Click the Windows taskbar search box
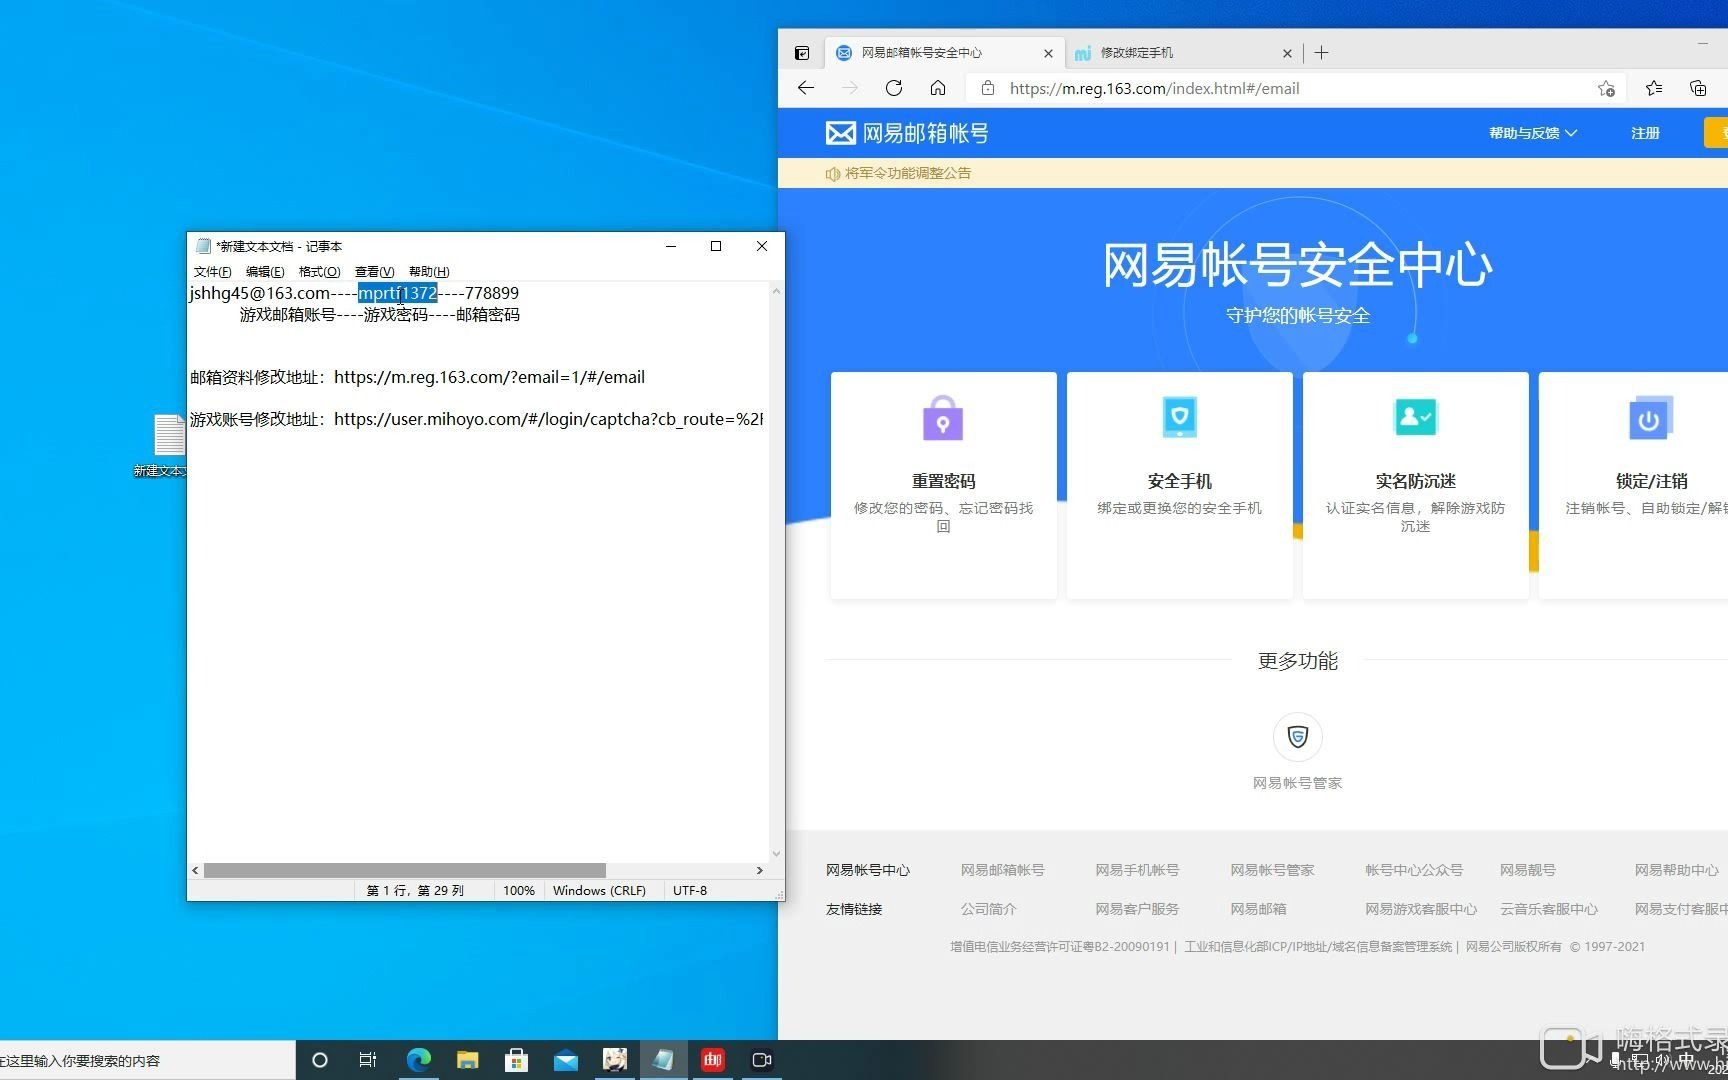The image size is (1728, 1080). coord(147,1060)
